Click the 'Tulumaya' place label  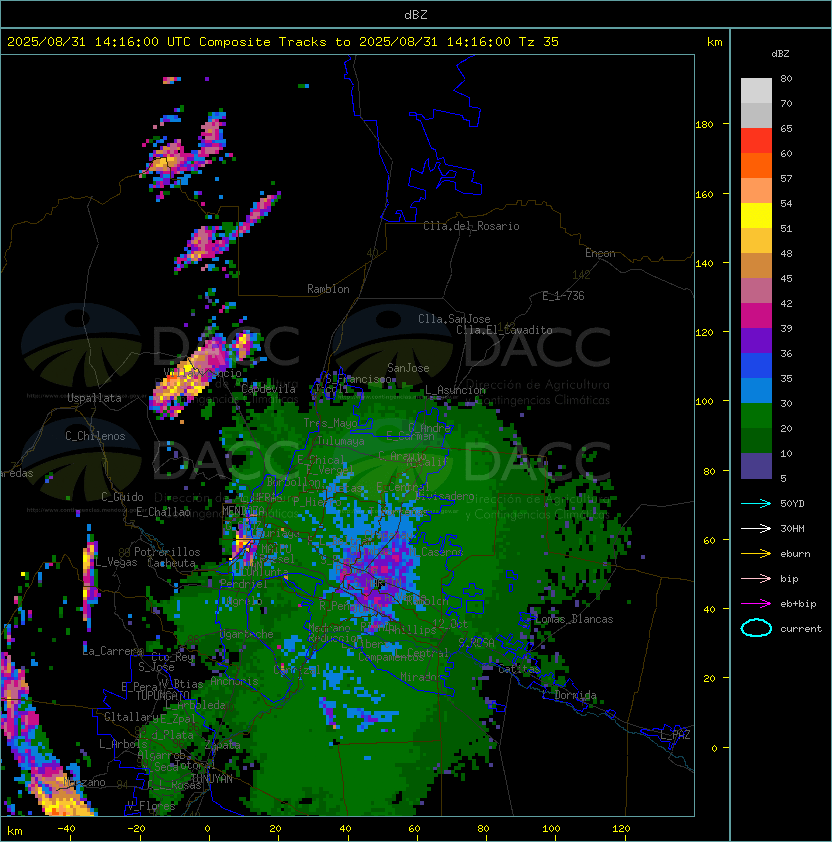[341, 441]
